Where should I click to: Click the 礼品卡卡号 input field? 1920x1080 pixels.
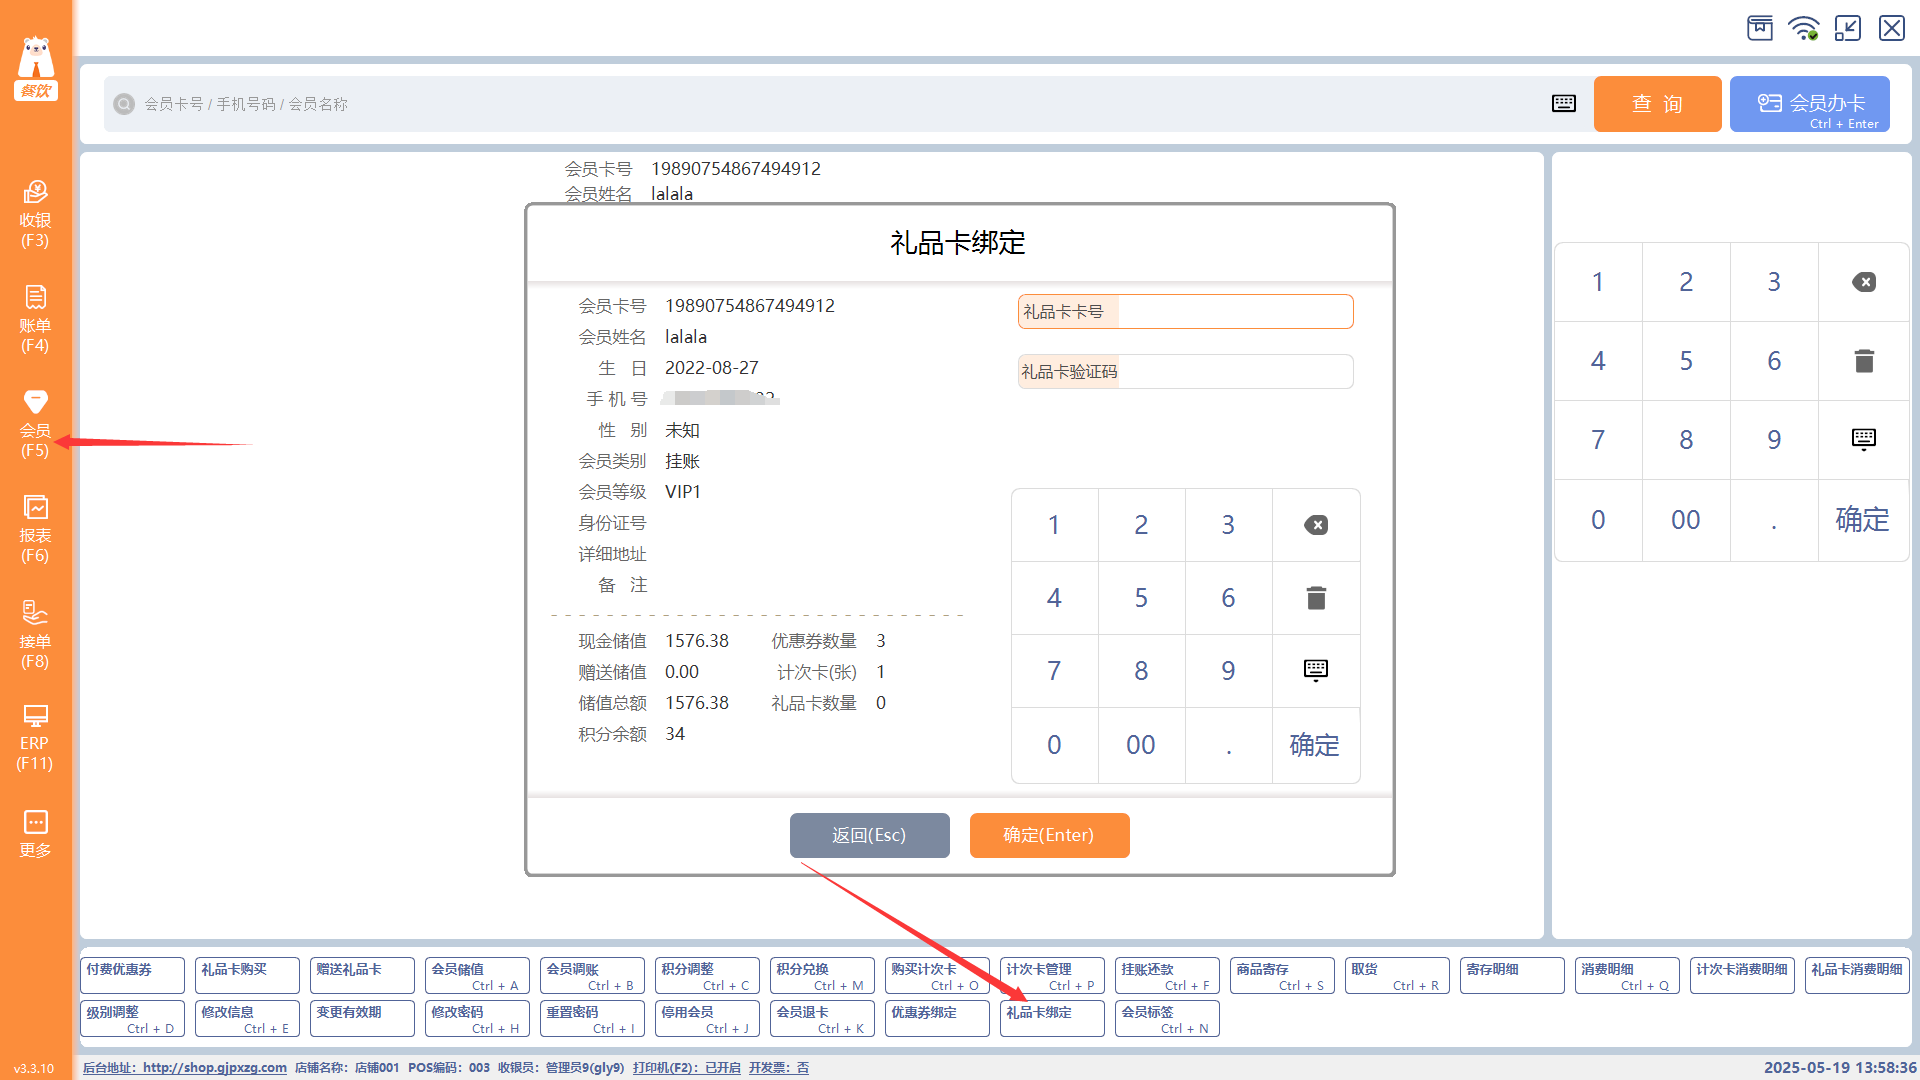click(1234, 312)
